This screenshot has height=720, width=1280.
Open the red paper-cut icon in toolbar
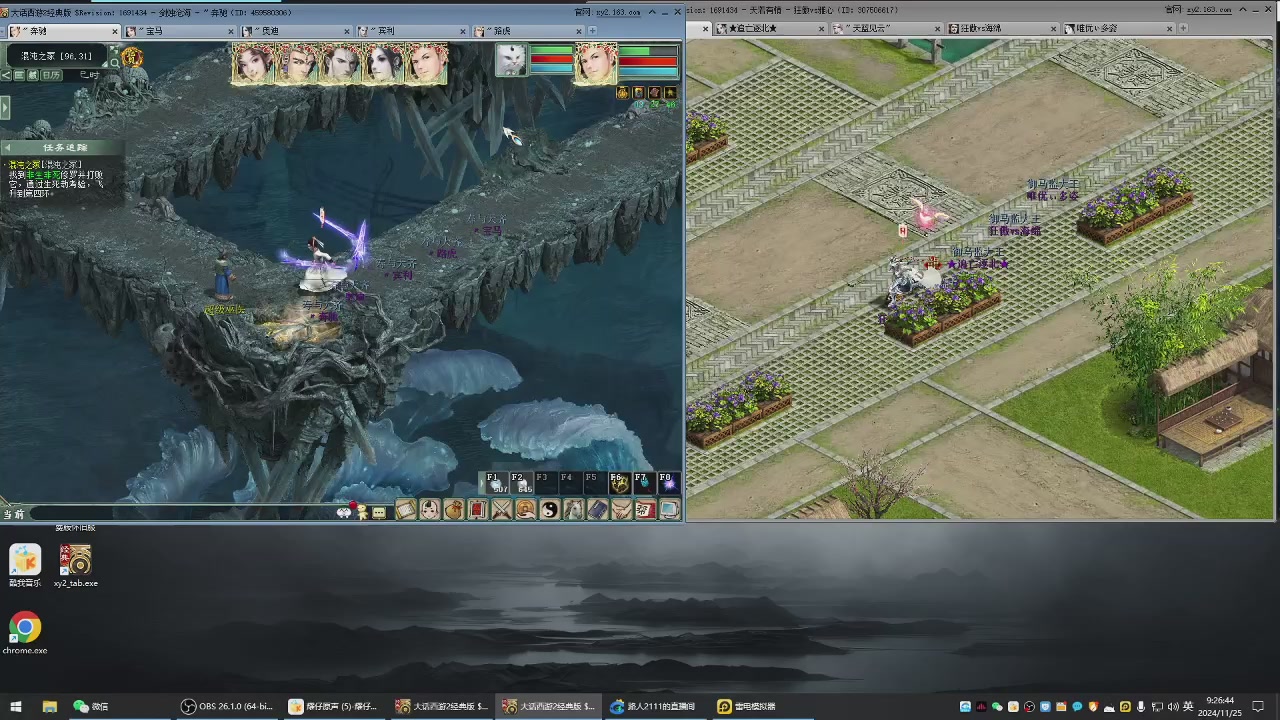coord(646,510)
